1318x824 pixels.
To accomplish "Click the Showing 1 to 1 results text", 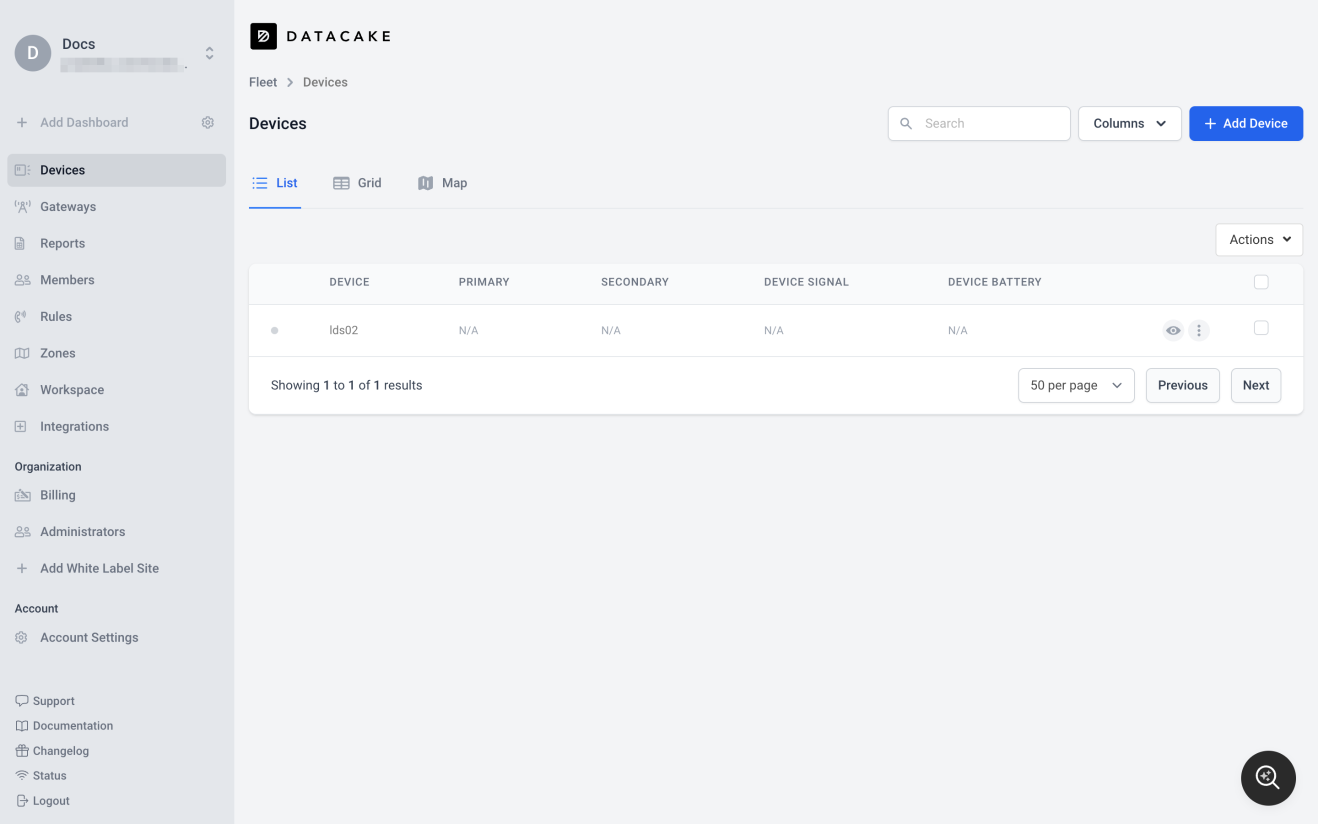I will (x=346, y=385).
